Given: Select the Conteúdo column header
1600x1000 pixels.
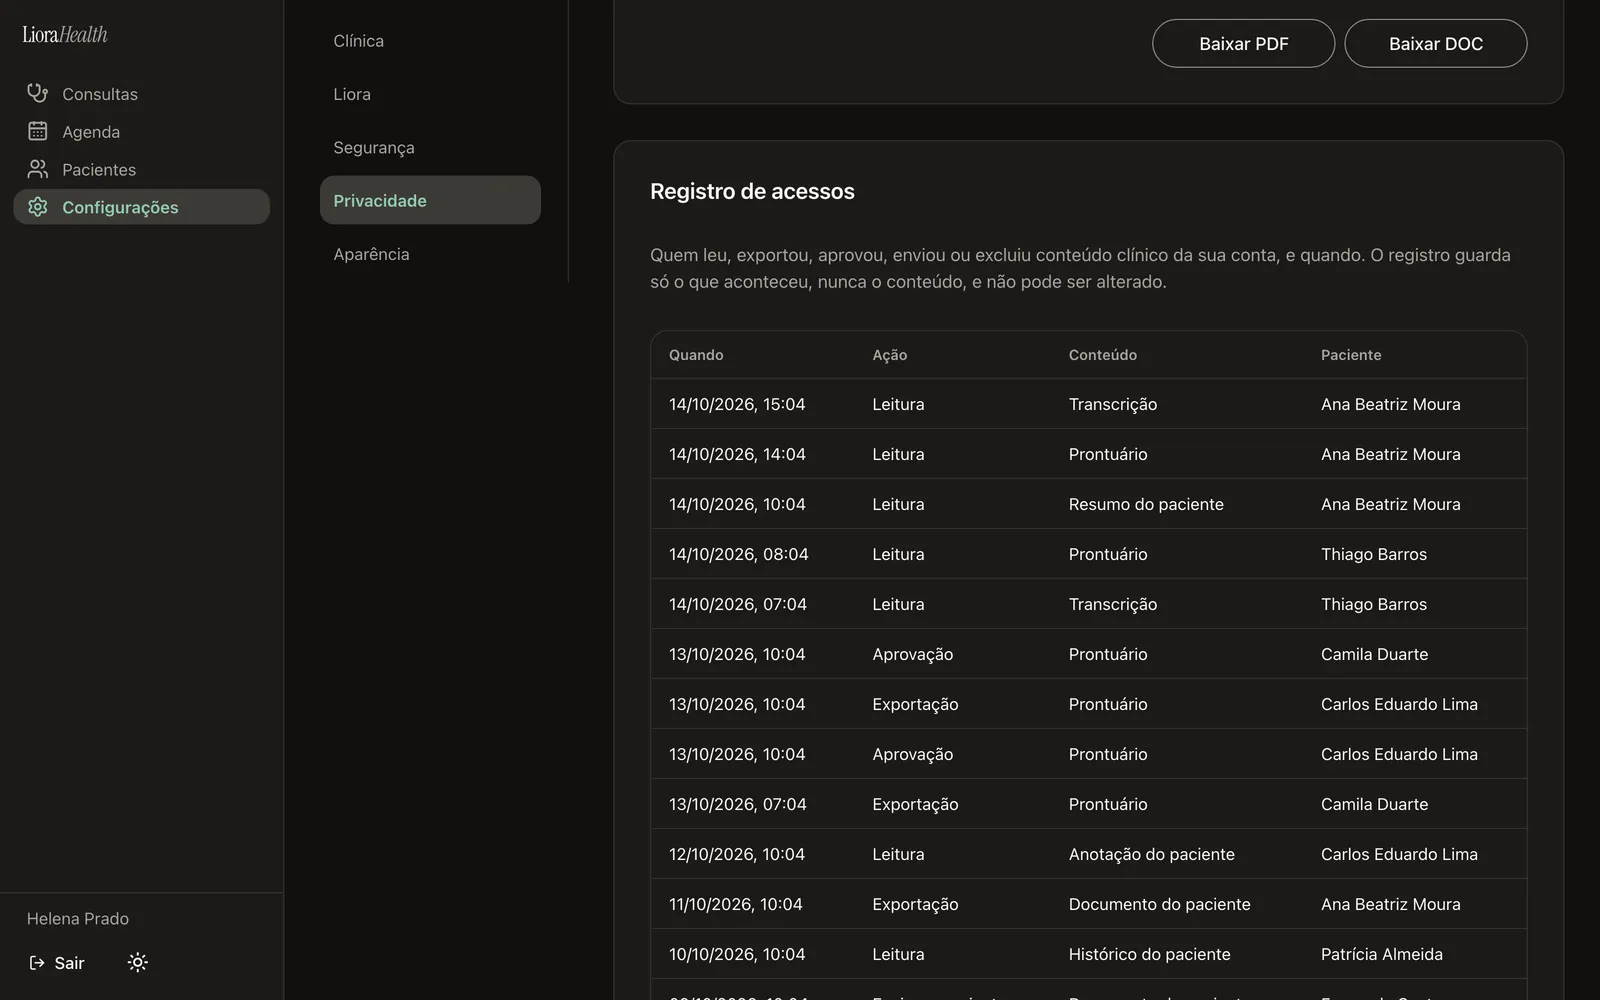Looking at the screenshot, I should [x=1103, y=355].
